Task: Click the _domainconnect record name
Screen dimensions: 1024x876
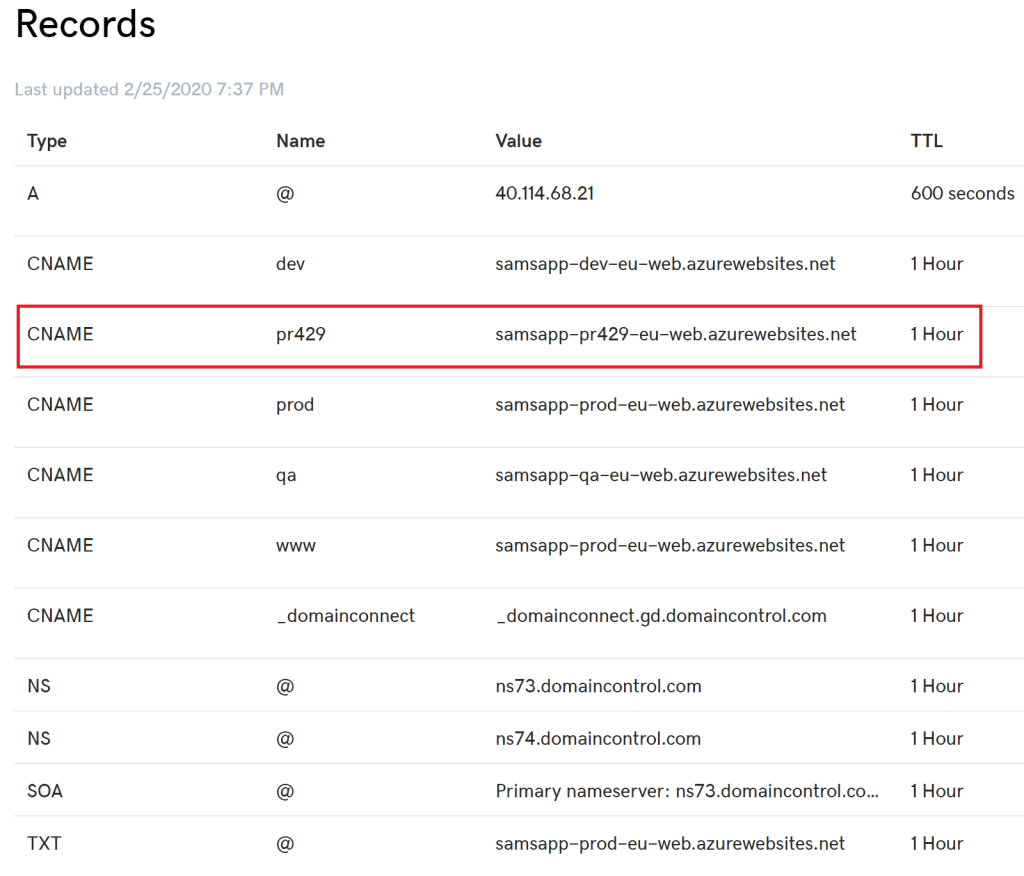Action: point(345,616)
